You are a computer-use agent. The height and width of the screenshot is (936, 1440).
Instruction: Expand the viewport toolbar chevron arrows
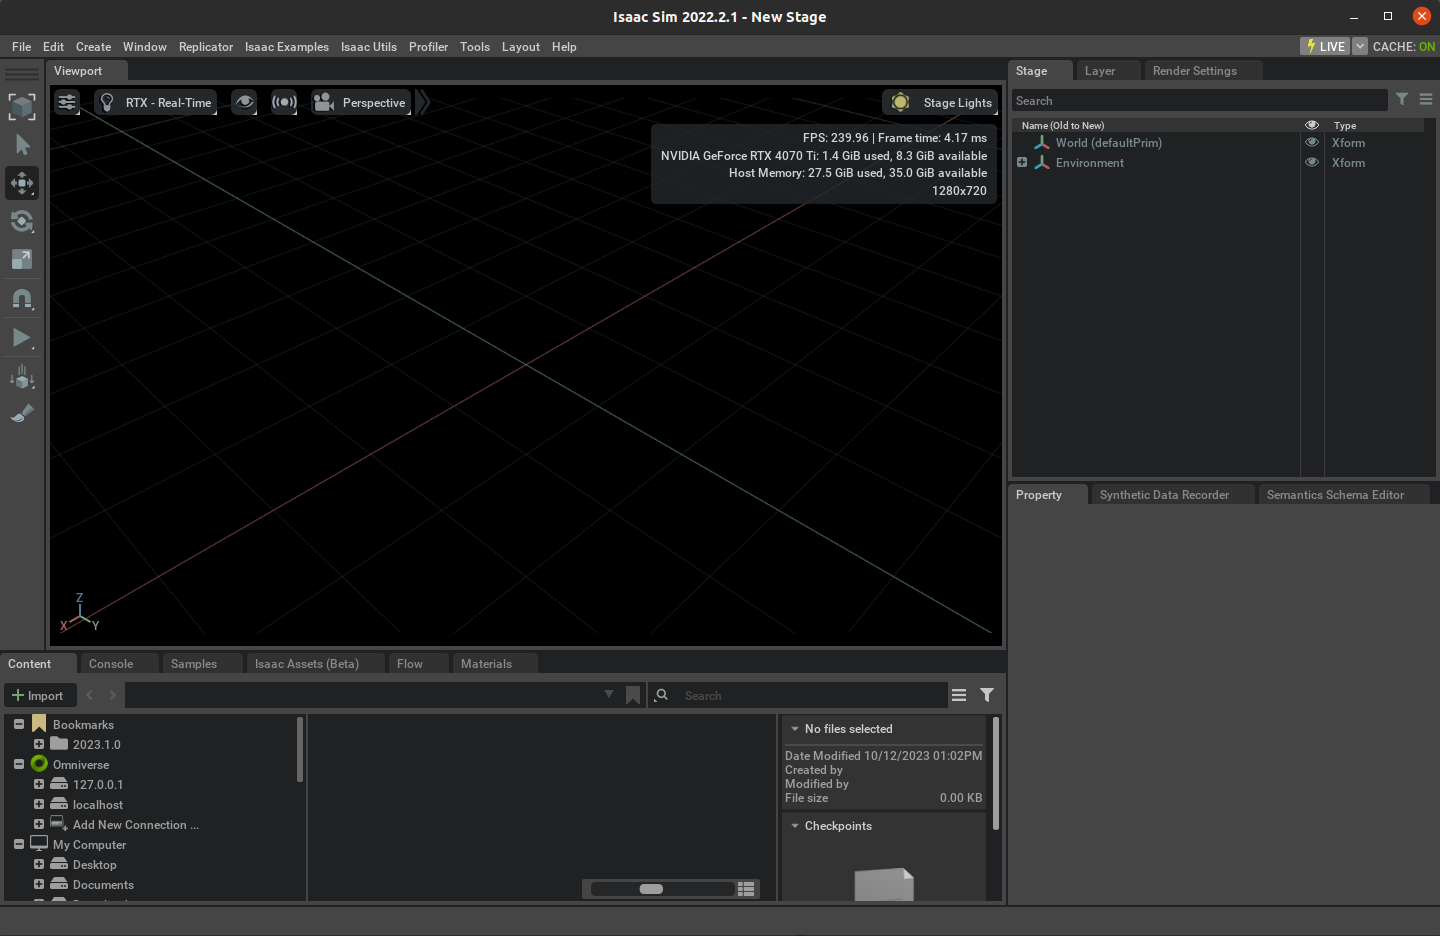pyautogui.click(x=423, y=102)
